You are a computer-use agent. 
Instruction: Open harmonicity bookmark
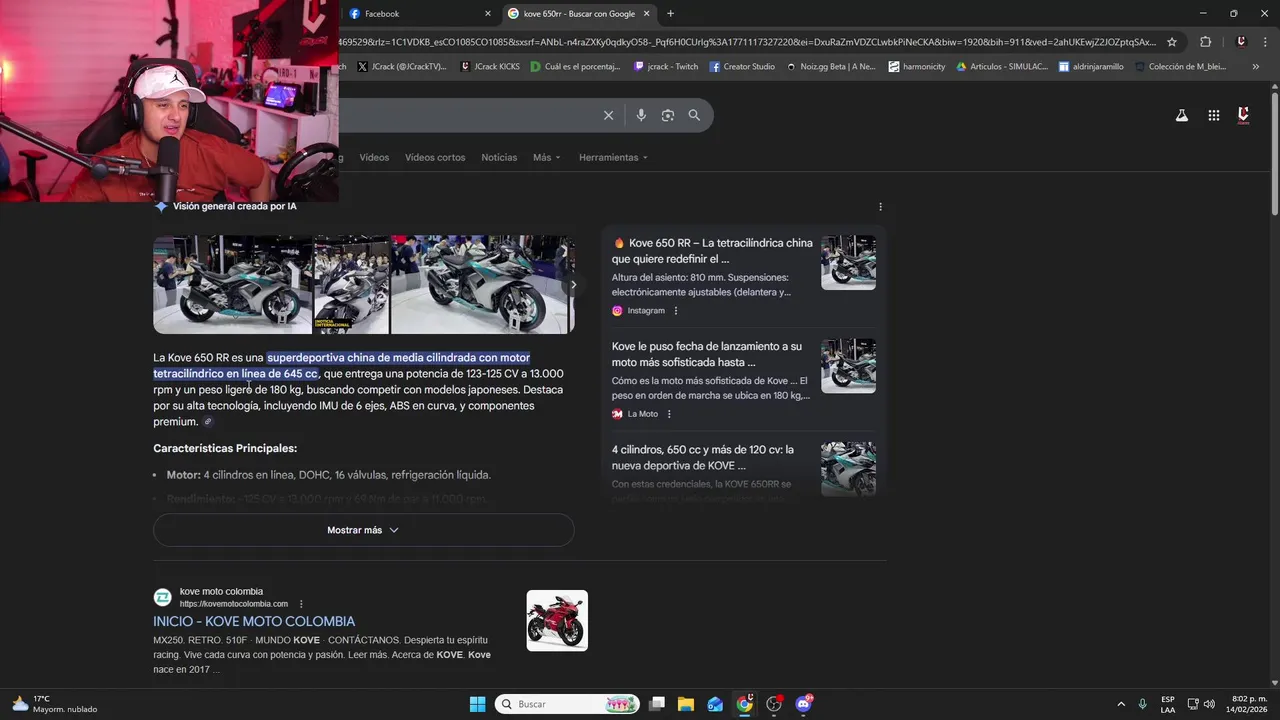coord(916,67)
